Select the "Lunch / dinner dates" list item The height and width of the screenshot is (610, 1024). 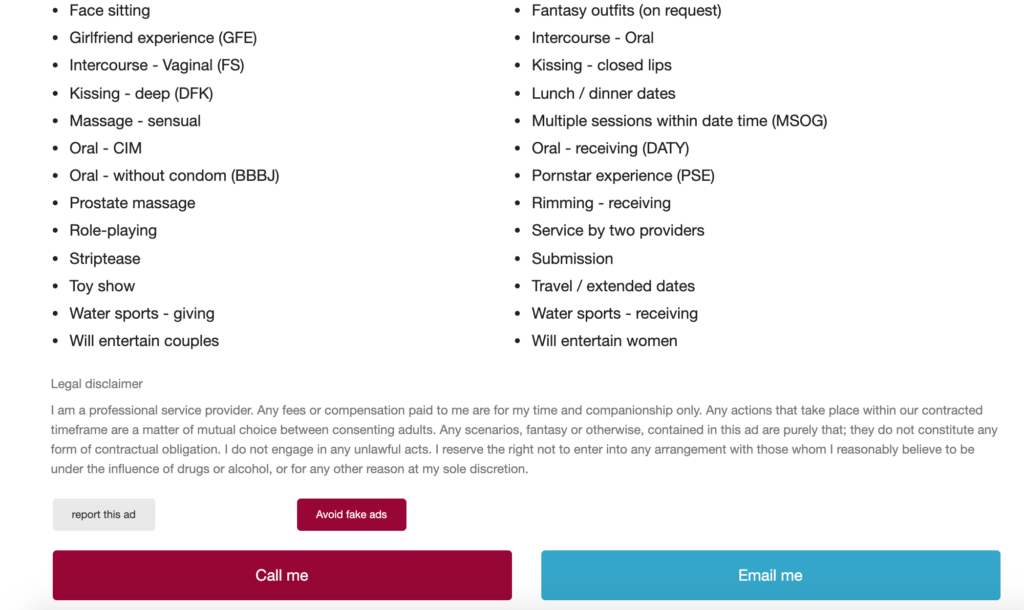(x=603, y=93)
